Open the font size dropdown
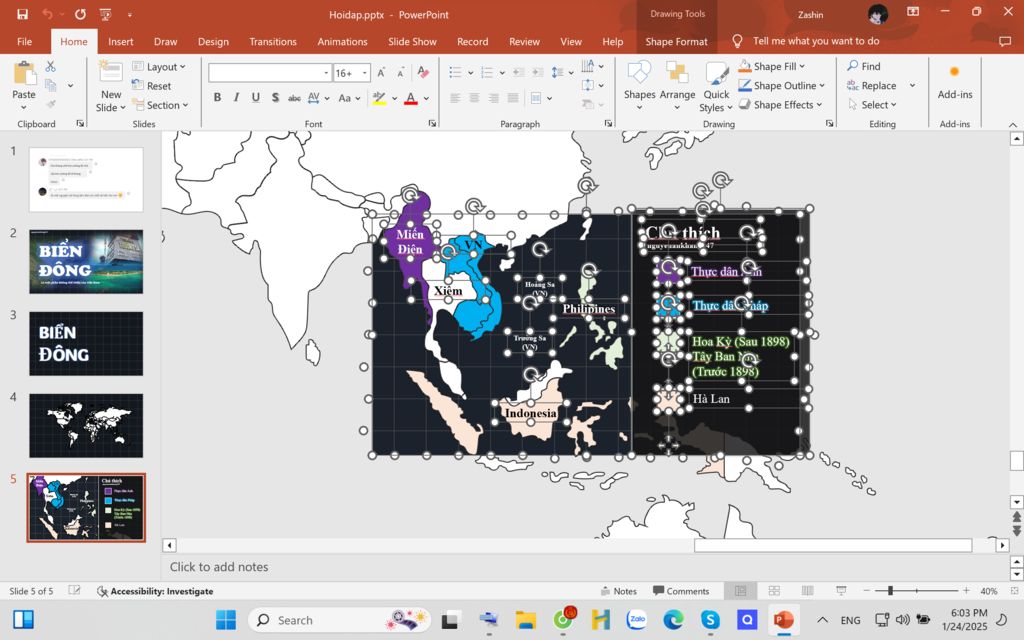Viewport: 1024px width, 640px height. pyautogui.click(x=365, y=73)
